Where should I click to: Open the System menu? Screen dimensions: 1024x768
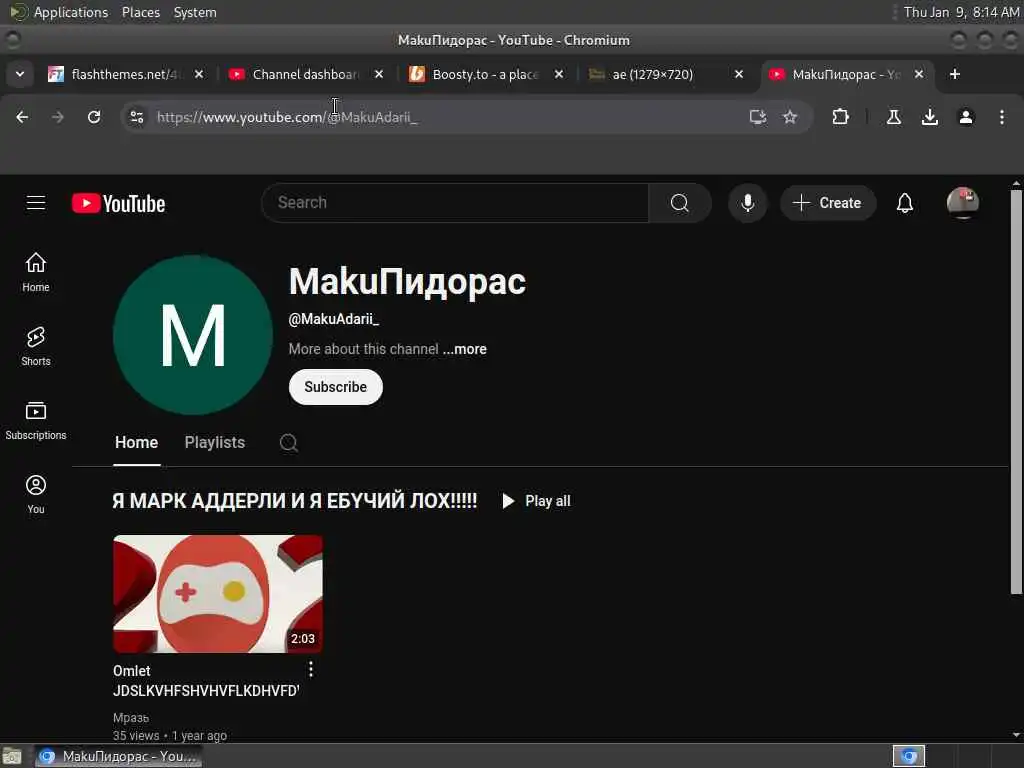pyautogui.click(x=195, y=12)
